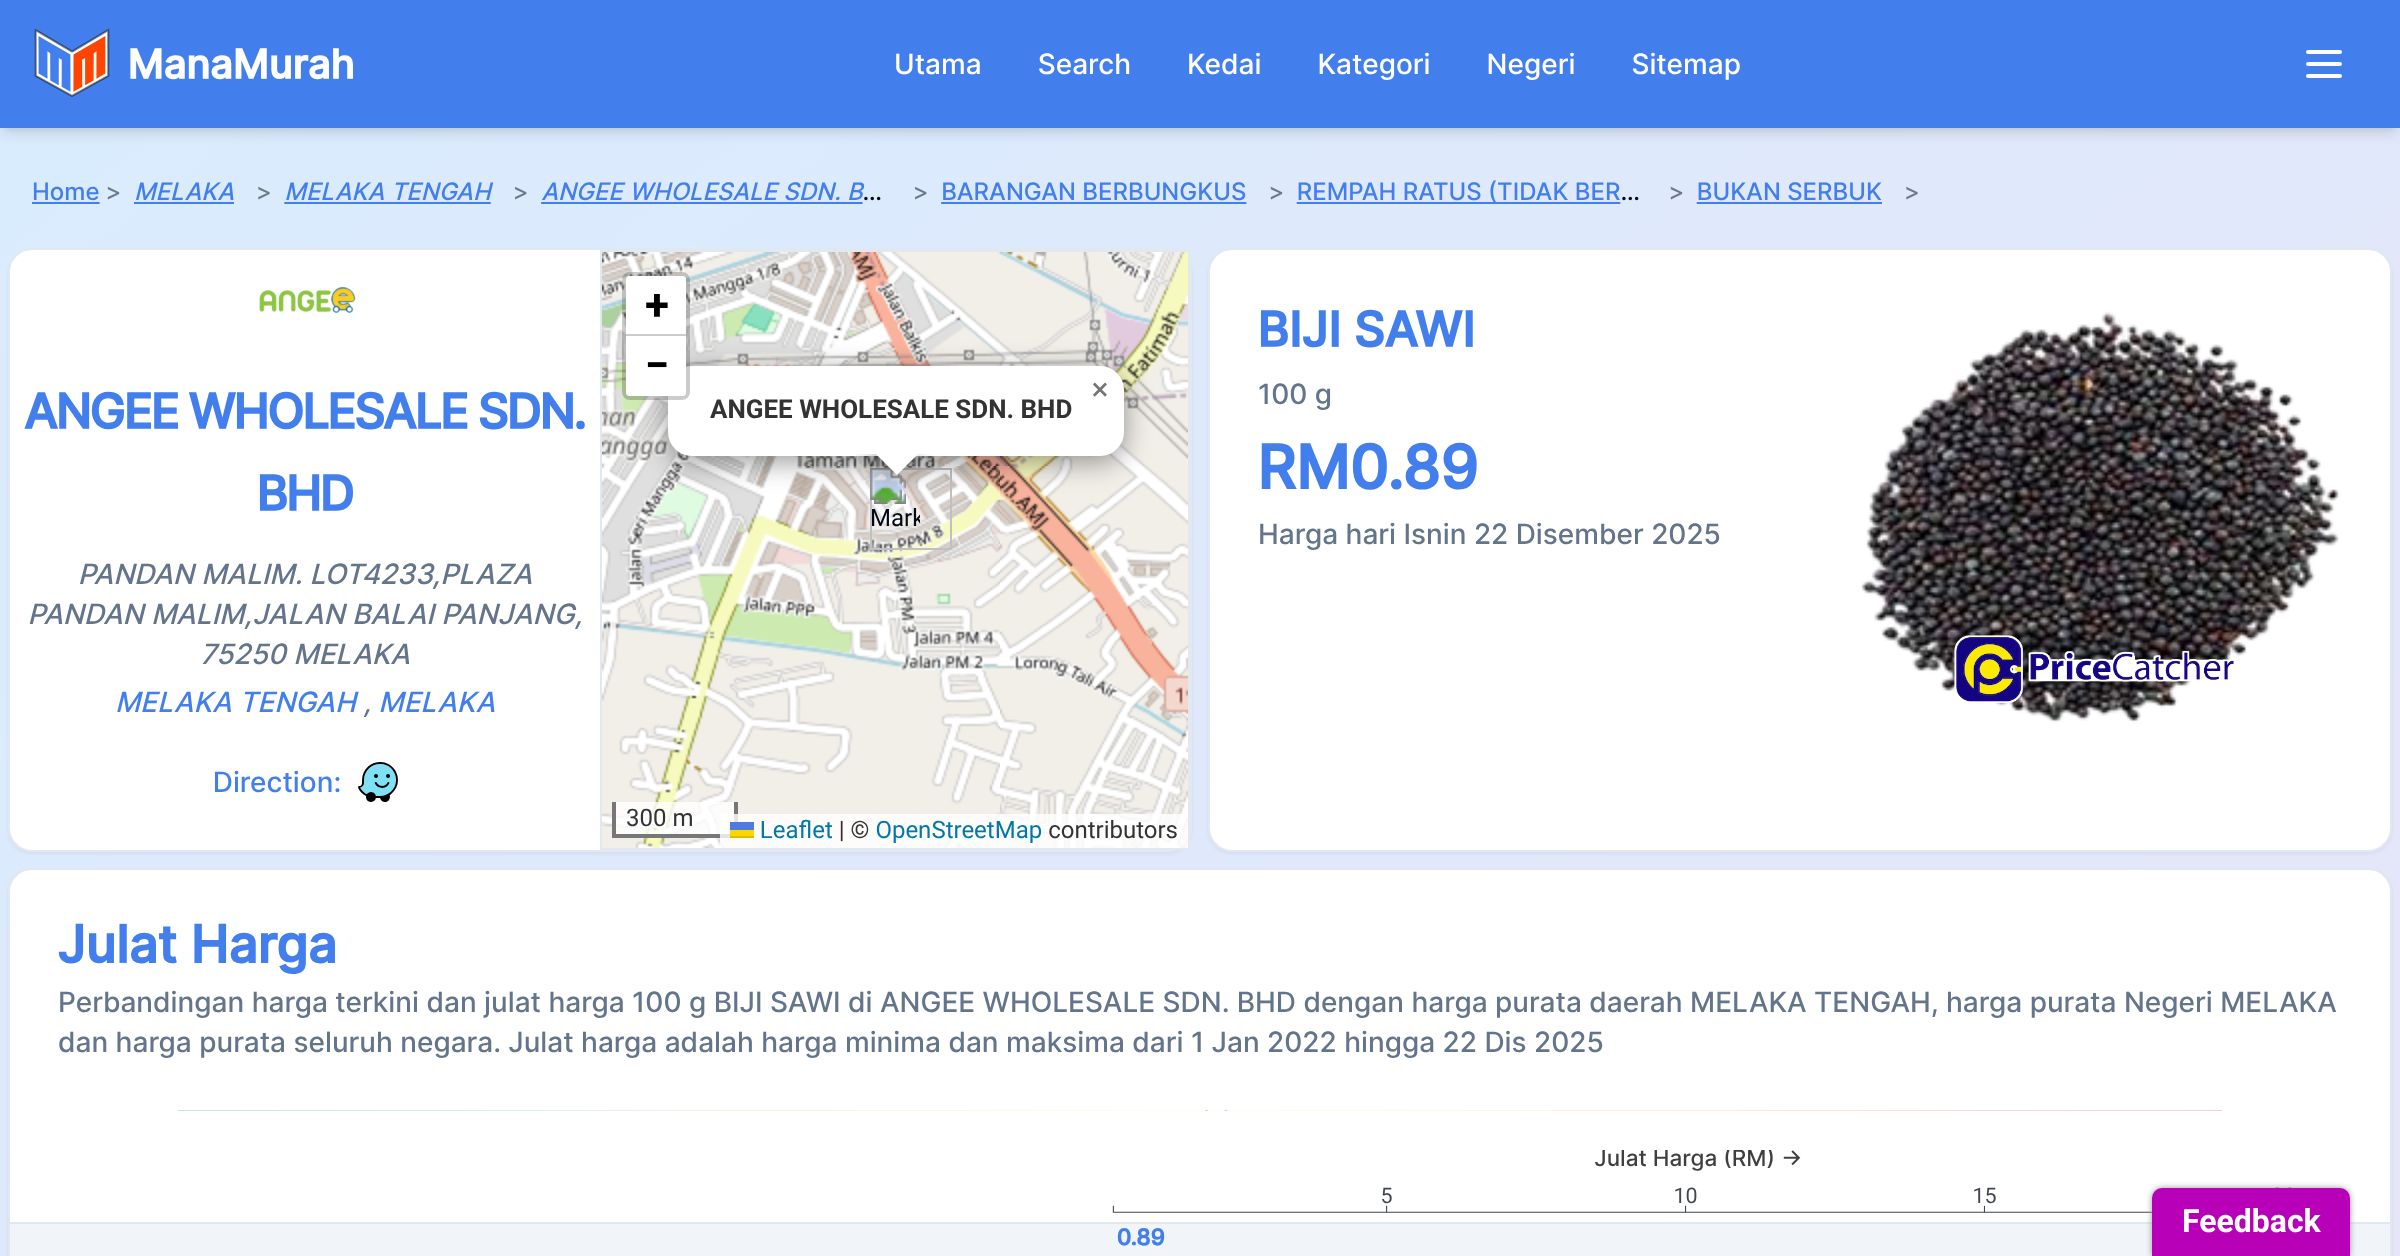Click the ANGEE store logo
Image resolution: width=2400 pixels, height=1256 pixels.
pos(306,300)
